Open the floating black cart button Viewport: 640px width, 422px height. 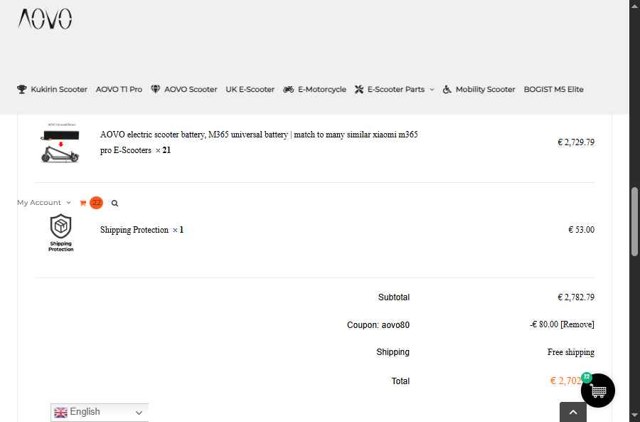(x=598, y=391)
